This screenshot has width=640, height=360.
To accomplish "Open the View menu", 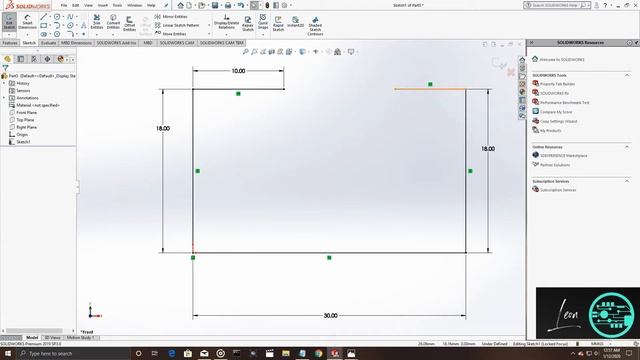I will 88,5.
